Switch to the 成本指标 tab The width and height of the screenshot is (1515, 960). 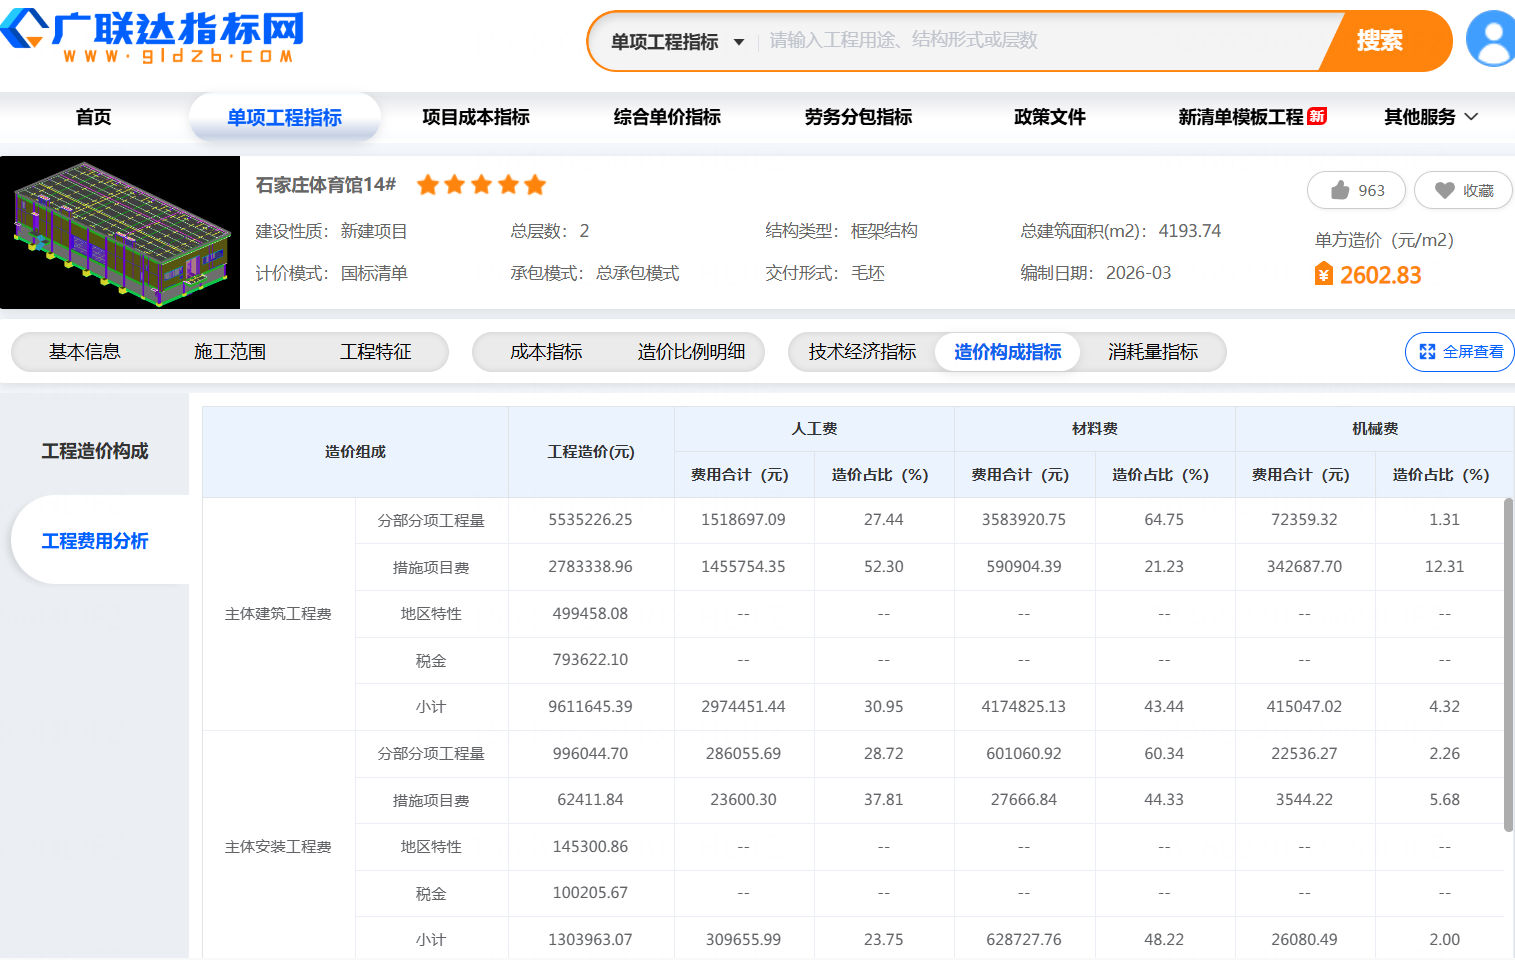pos(546,352)
